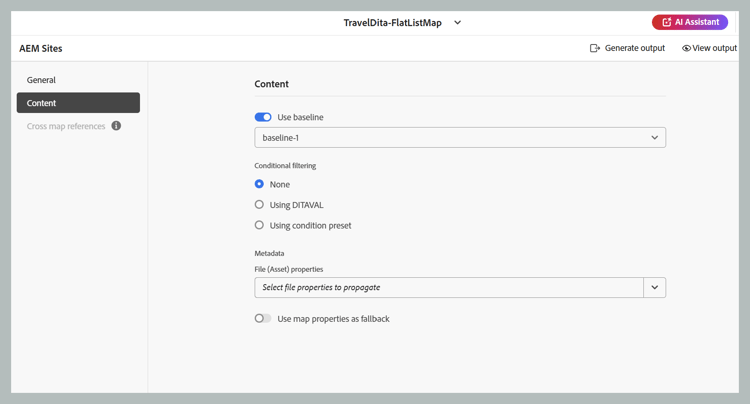
Task: Open the Cross map references tab
Action: click(66, 126)
